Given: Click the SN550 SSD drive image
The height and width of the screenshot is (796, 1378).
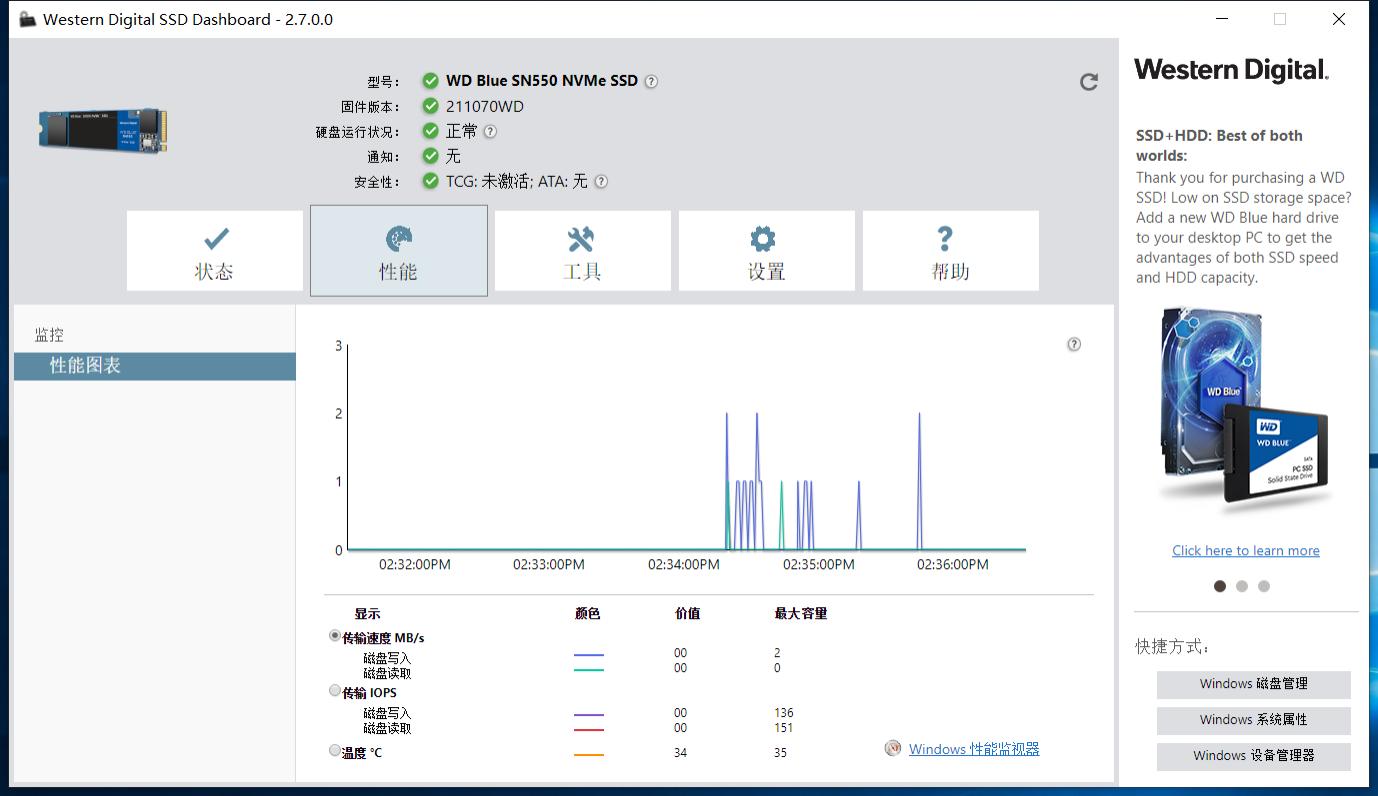Looking at the screenshot, I should (103, 130).
